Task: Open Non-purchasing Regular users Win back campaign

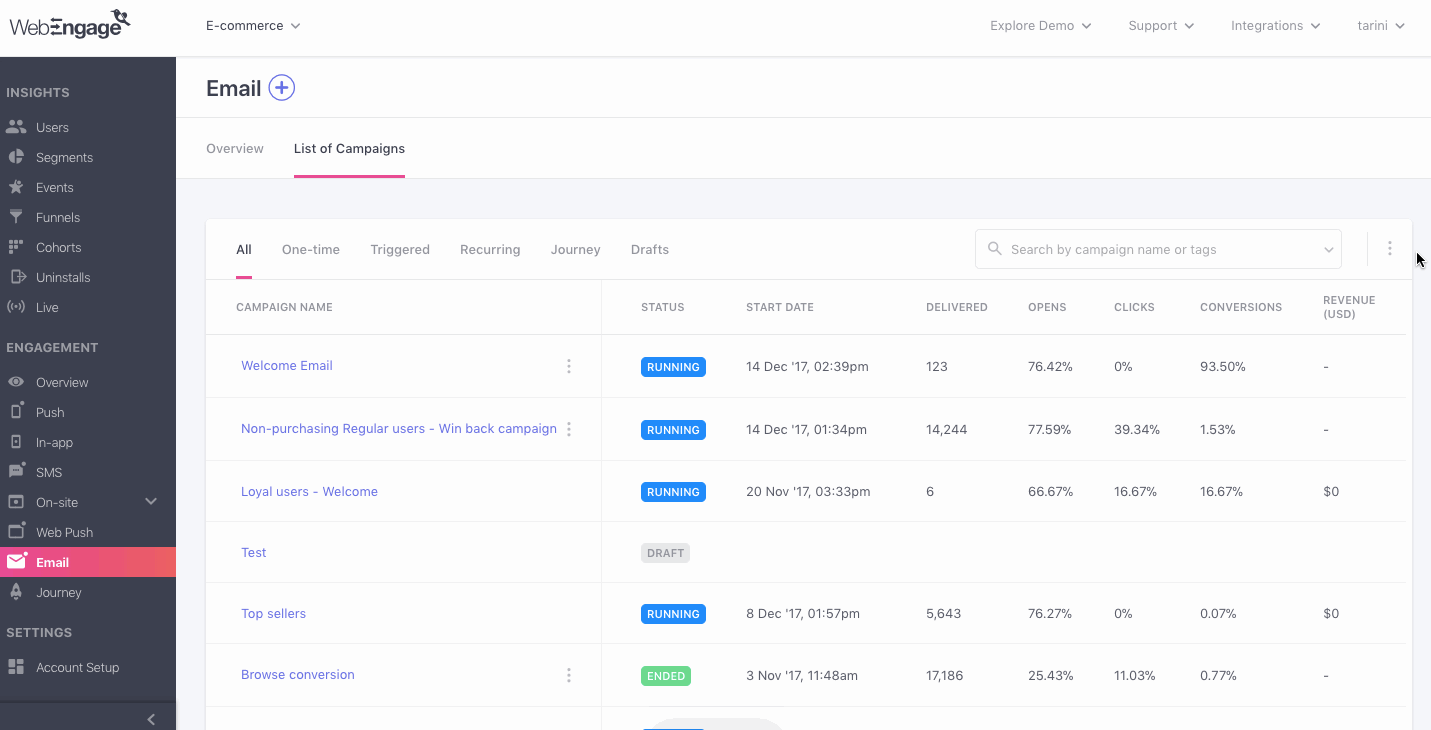Action: point(399,429)
